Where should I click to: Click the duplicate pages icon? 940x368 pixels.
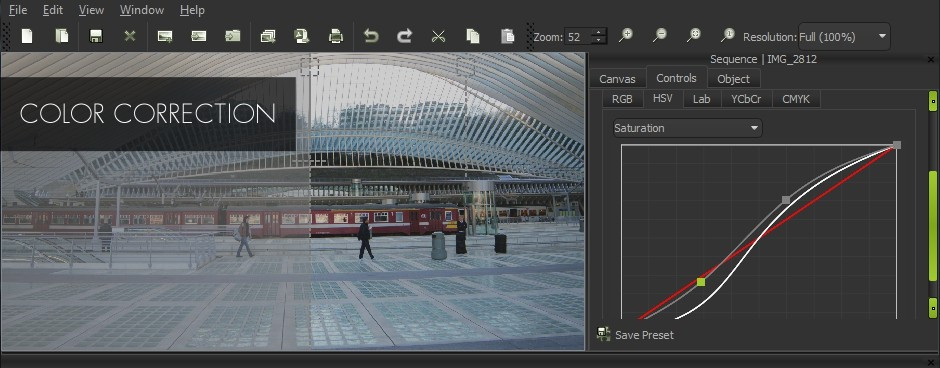click(62, 36)
